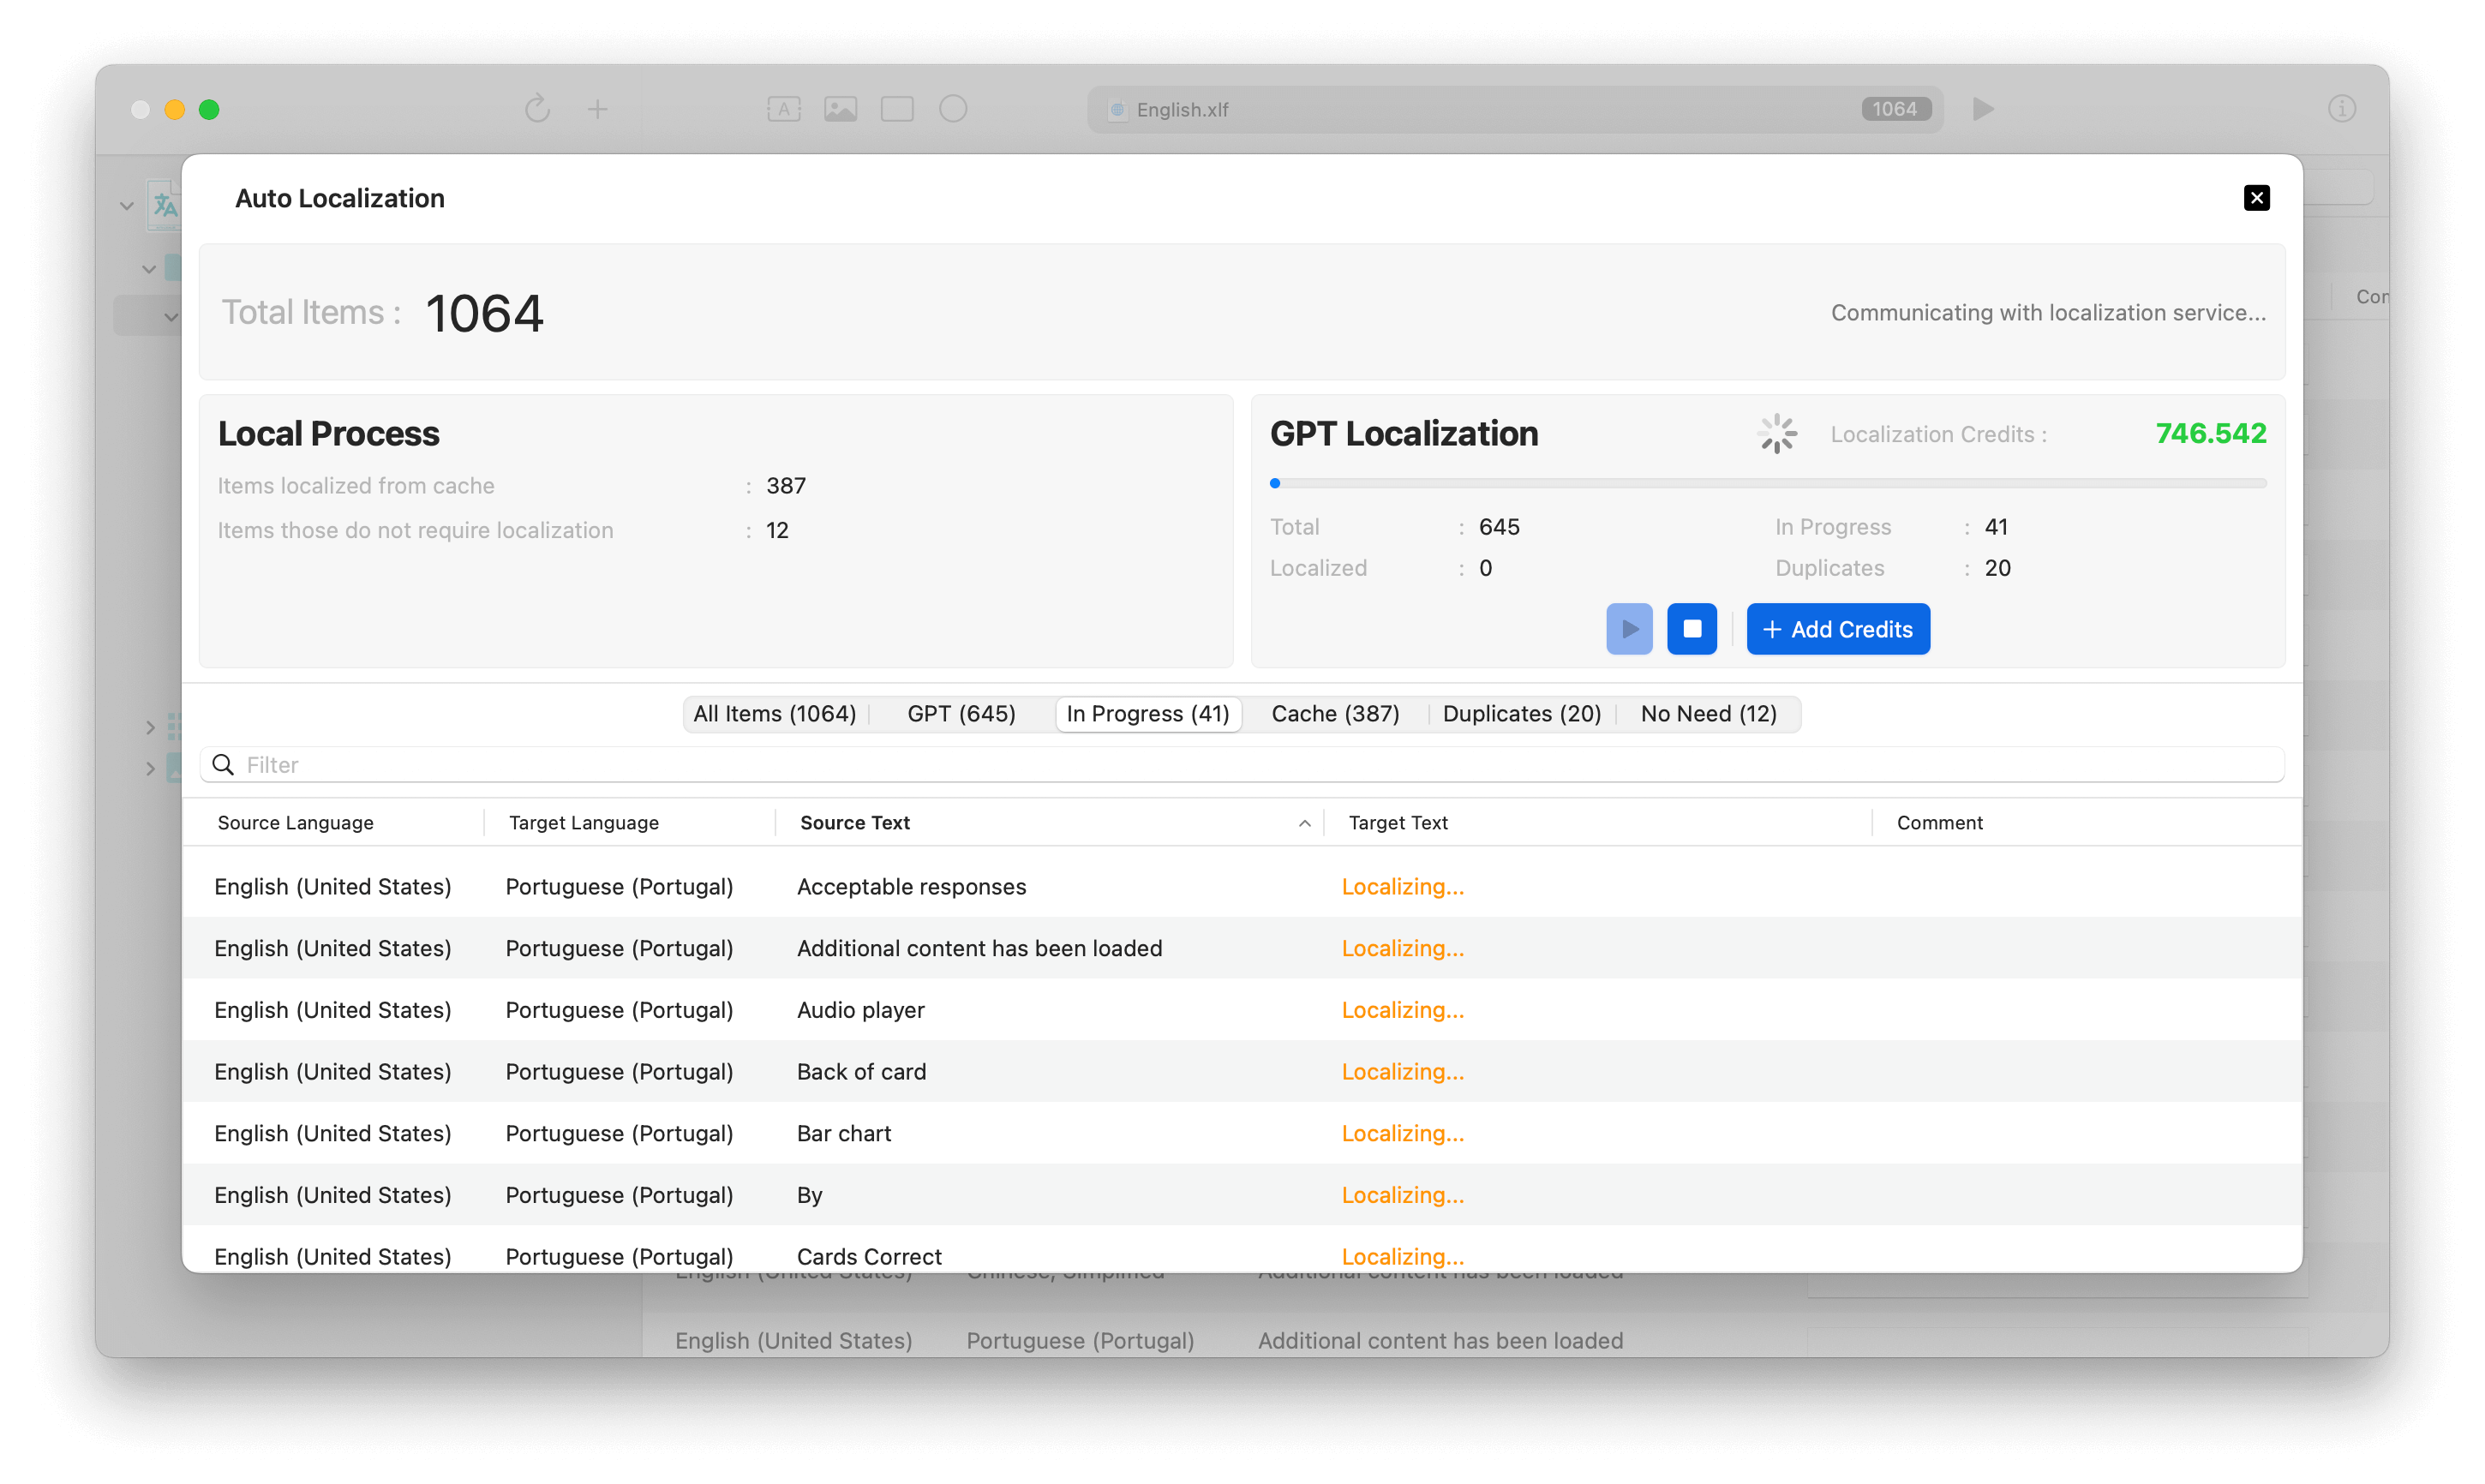
Task: Click Localizing status for Bar chart
Action: coord(1402,1133)
